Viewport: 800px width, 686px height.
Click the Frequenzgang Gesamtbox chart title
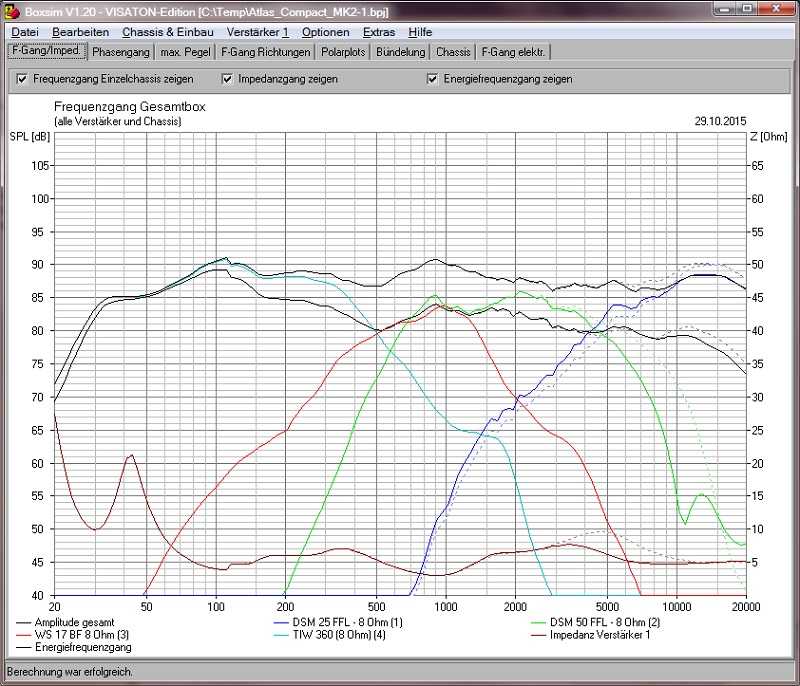pyautogui.click(x=130, y=107)
